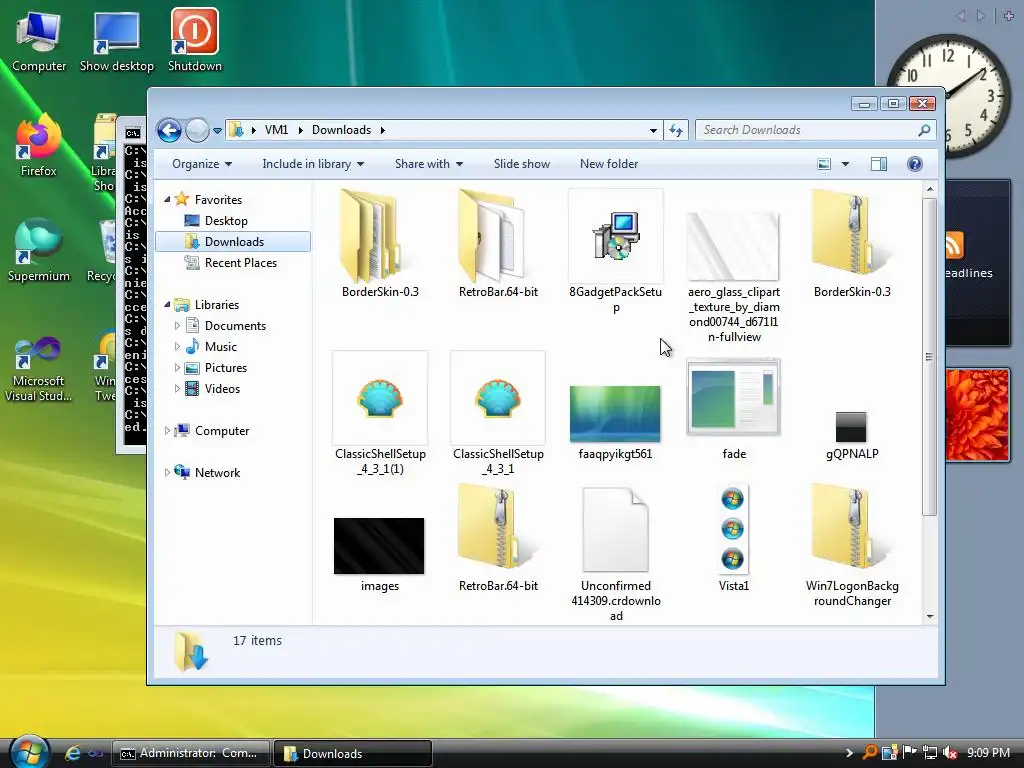The width and height of the screenshot is (1024, 768).
Task: Click the volume muted tray icon
Action: 950,753
